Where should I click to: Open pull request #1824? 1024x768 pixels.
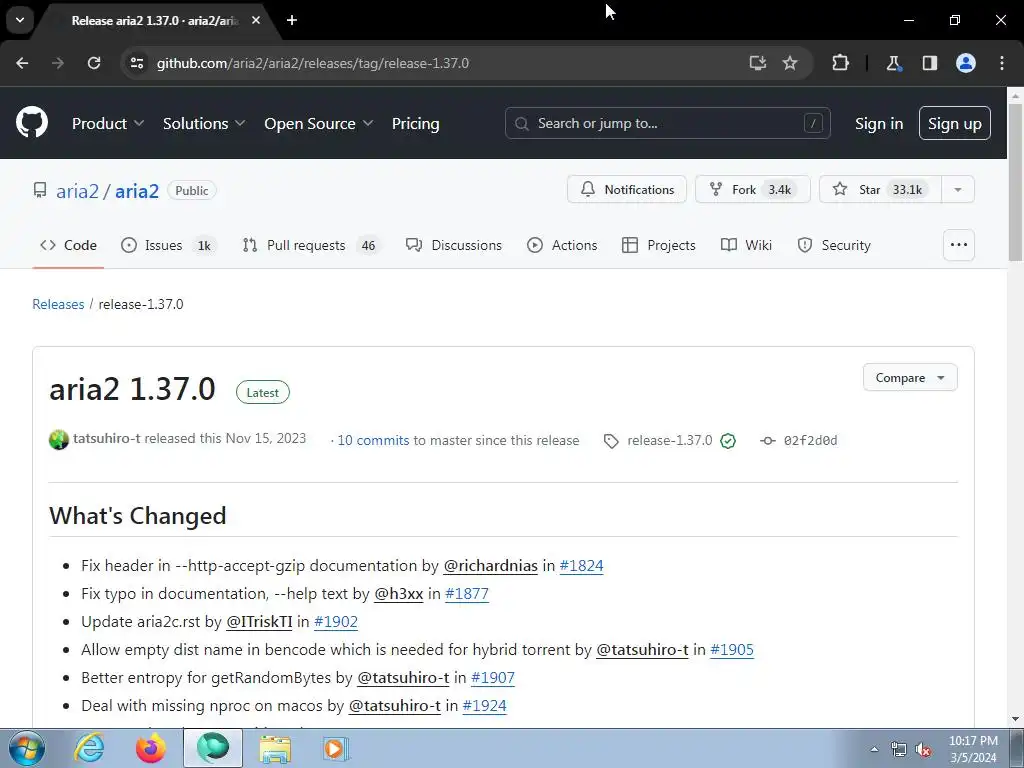(x=581, y=566)
